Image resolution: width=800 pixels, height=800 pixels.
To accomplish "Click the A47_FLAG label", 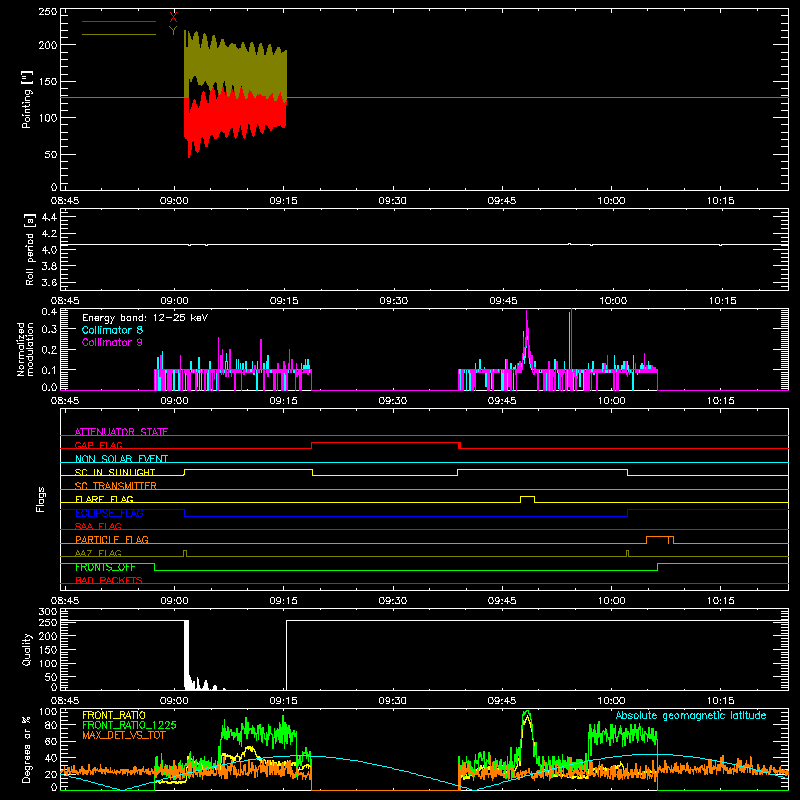I will (x=98, y=553).
